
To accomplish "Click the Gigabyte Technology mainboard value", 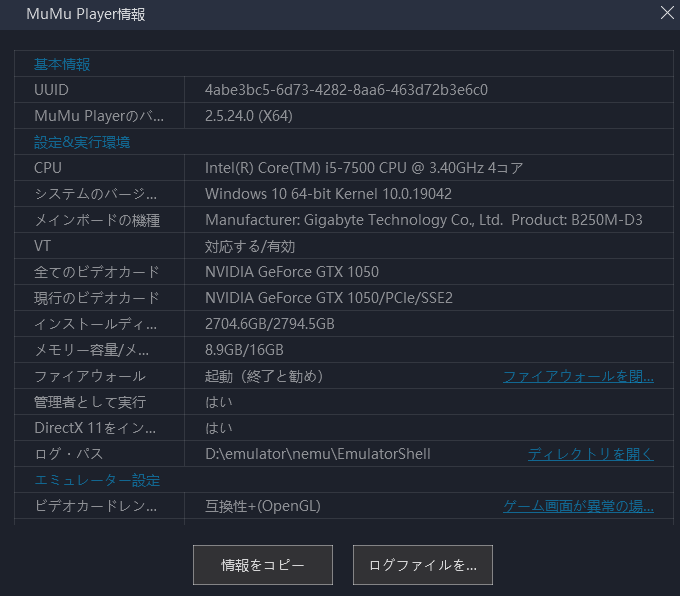I will click(423, 220).
